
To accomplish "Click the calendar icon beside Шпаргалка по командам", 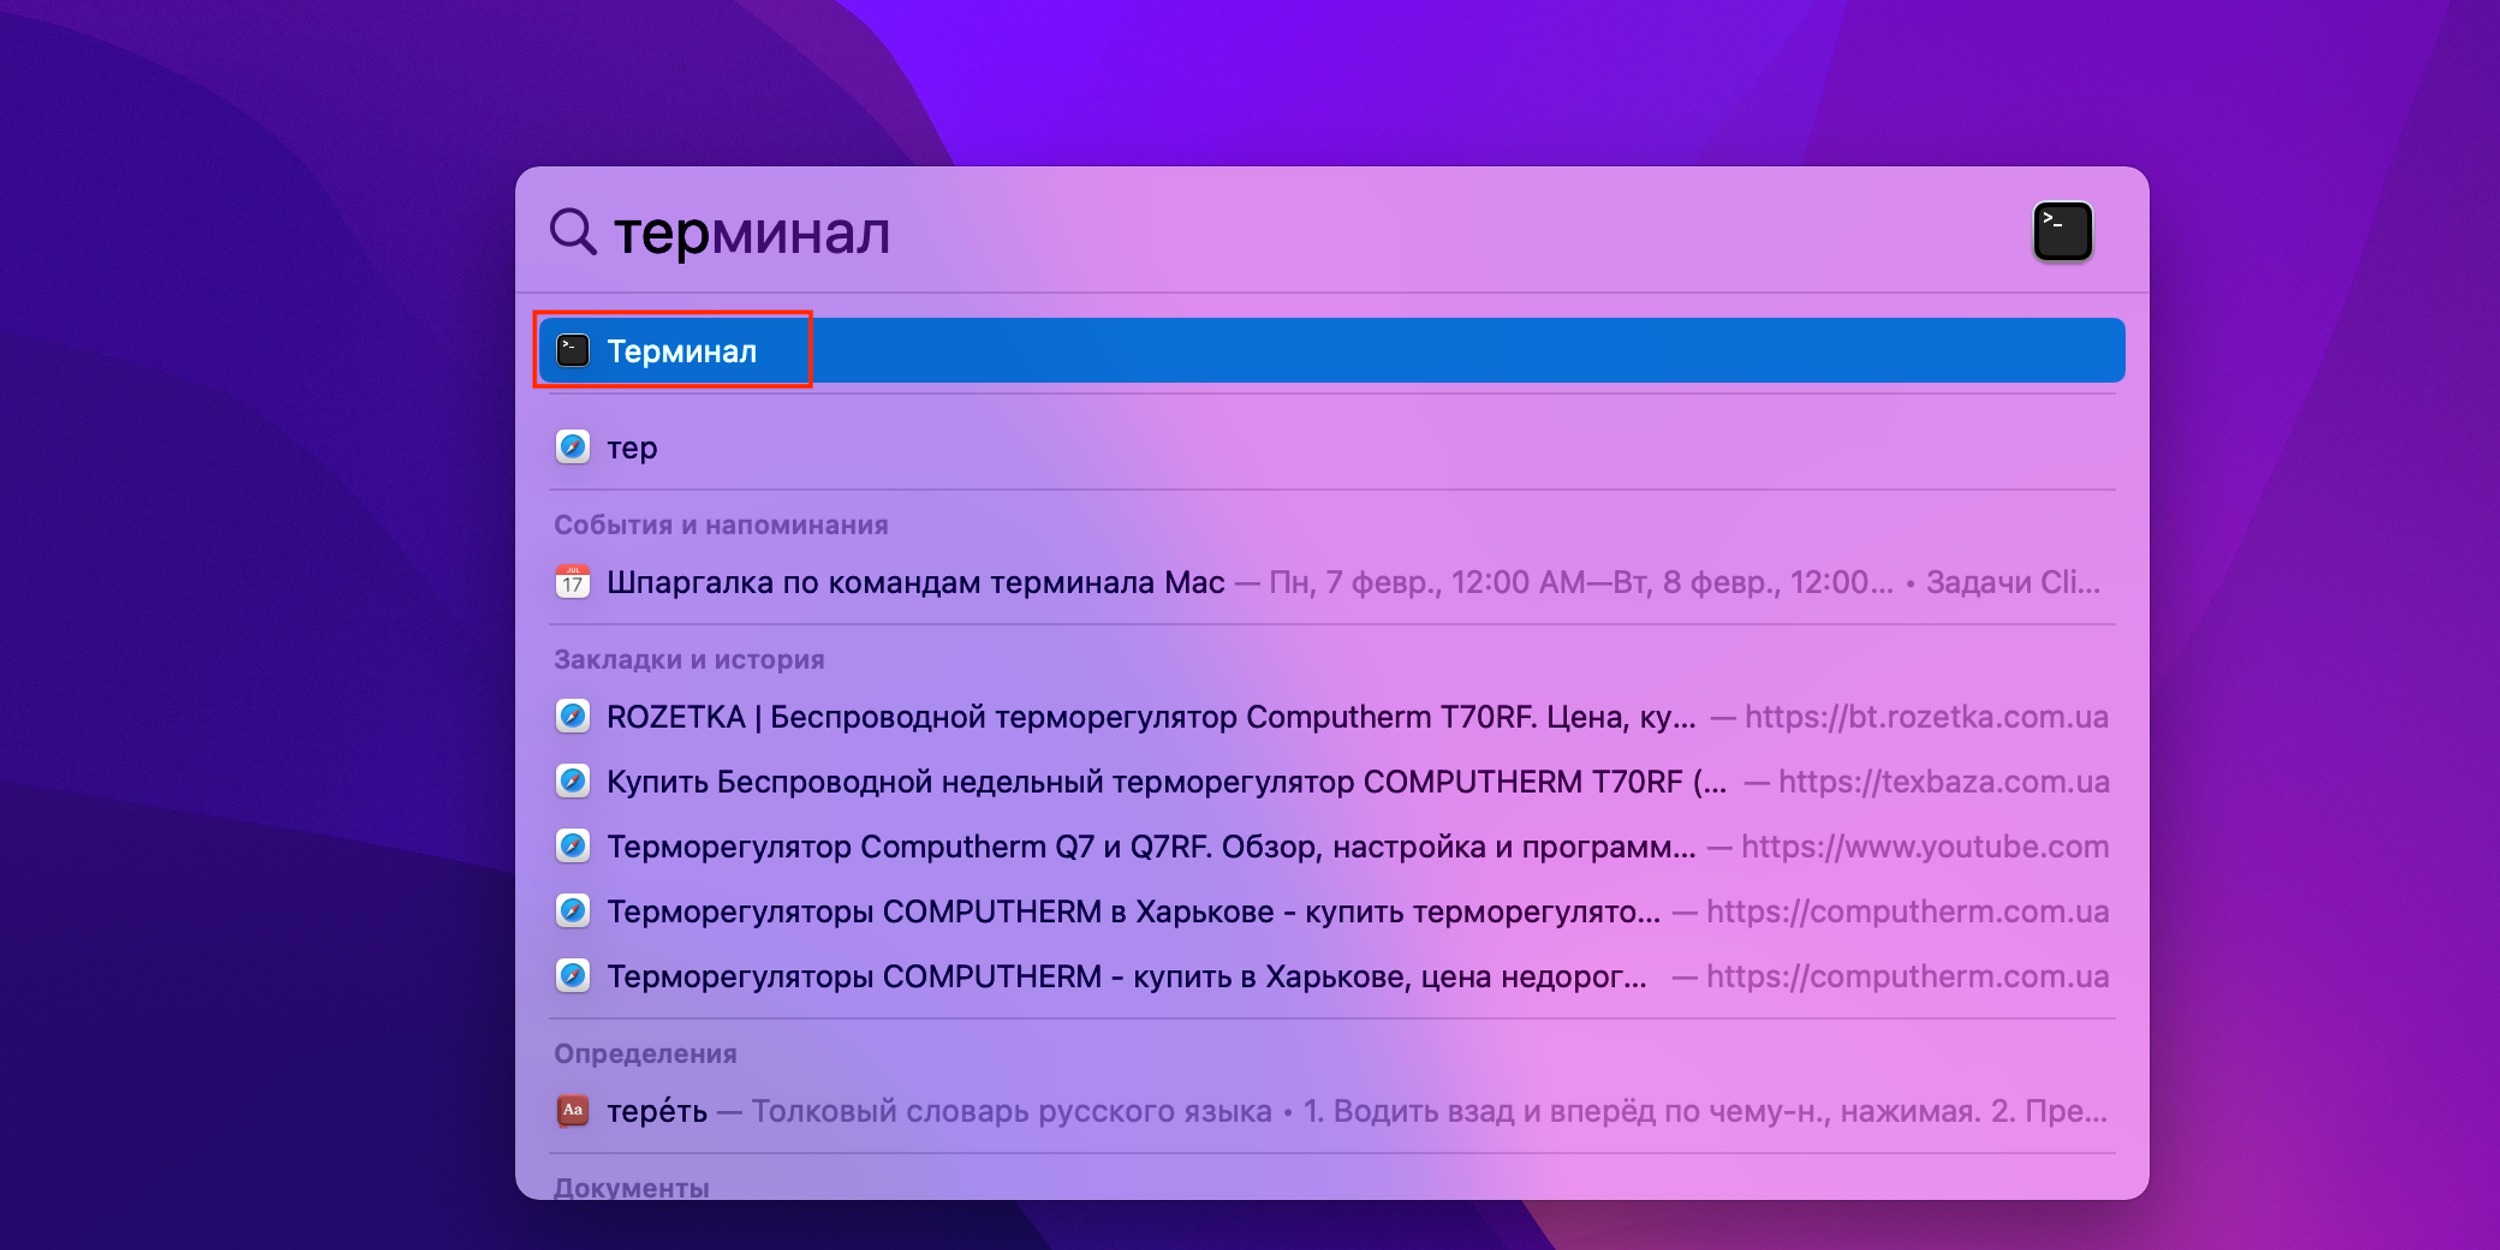I will point(574,583).
